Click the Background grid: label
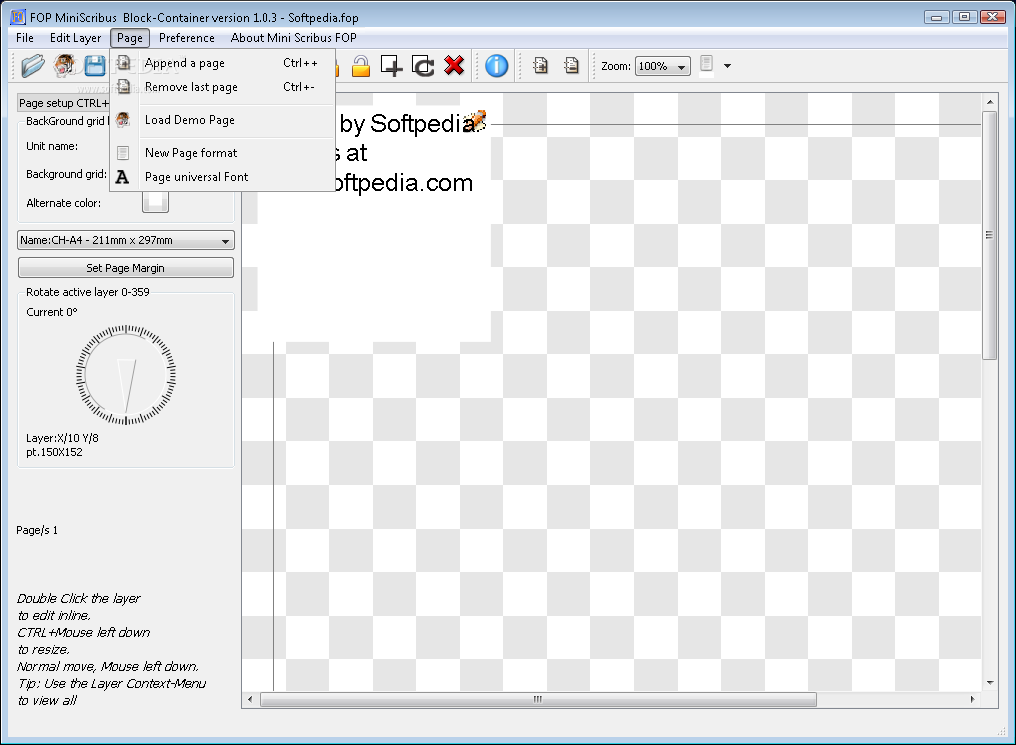The width and height of the screenshot is (1016, 745). (x=66, y=174)
